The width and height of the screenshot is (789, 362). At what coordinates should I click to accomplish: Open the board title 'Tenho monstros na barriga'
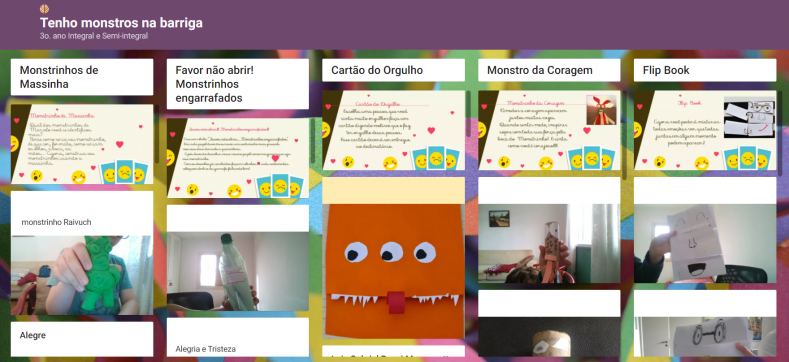click(x=121, y=23)
